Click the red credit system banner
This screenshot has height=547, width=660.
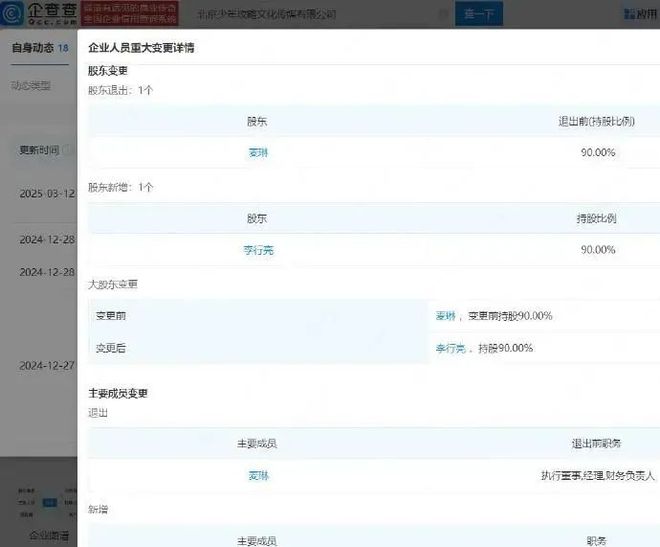[130, 13]
